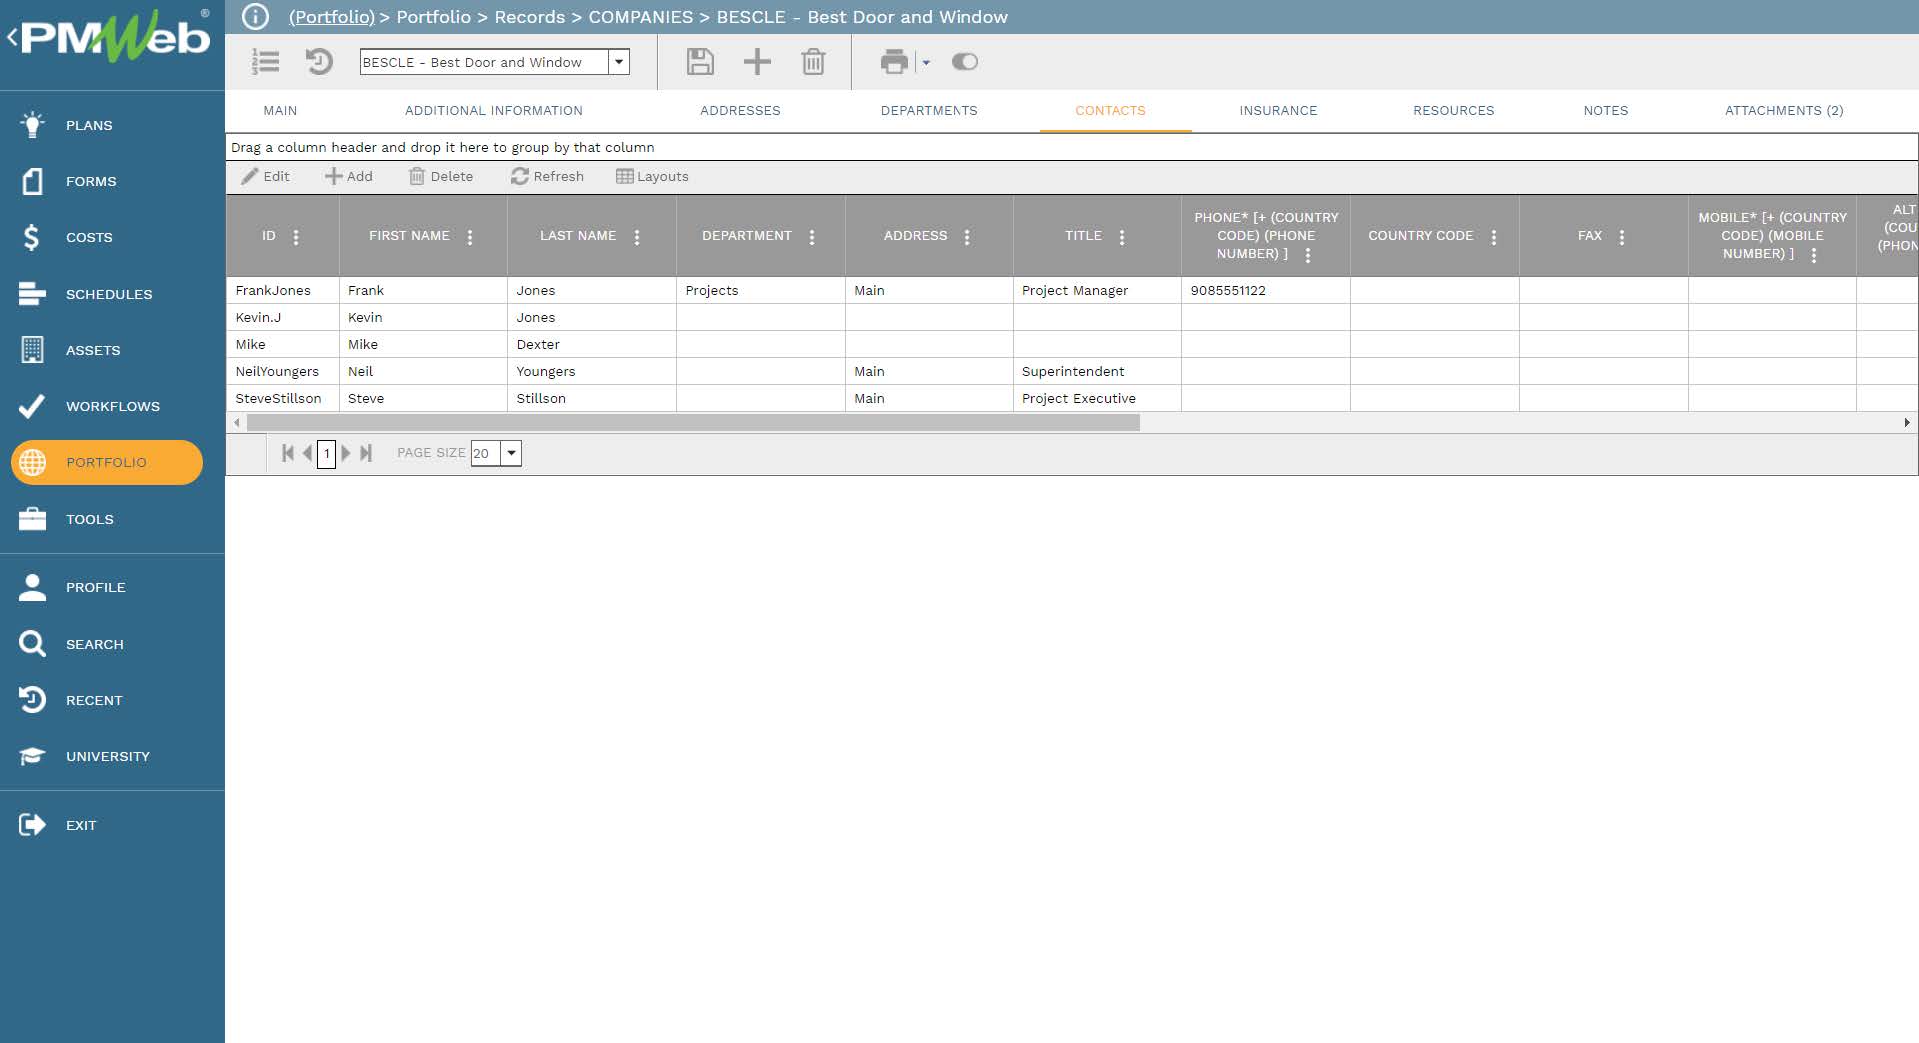Click the Portfolio breadcrumb link
The height and width of the screenshot is (1043, 1919).
pyautogui.click(x=332, y=17)
